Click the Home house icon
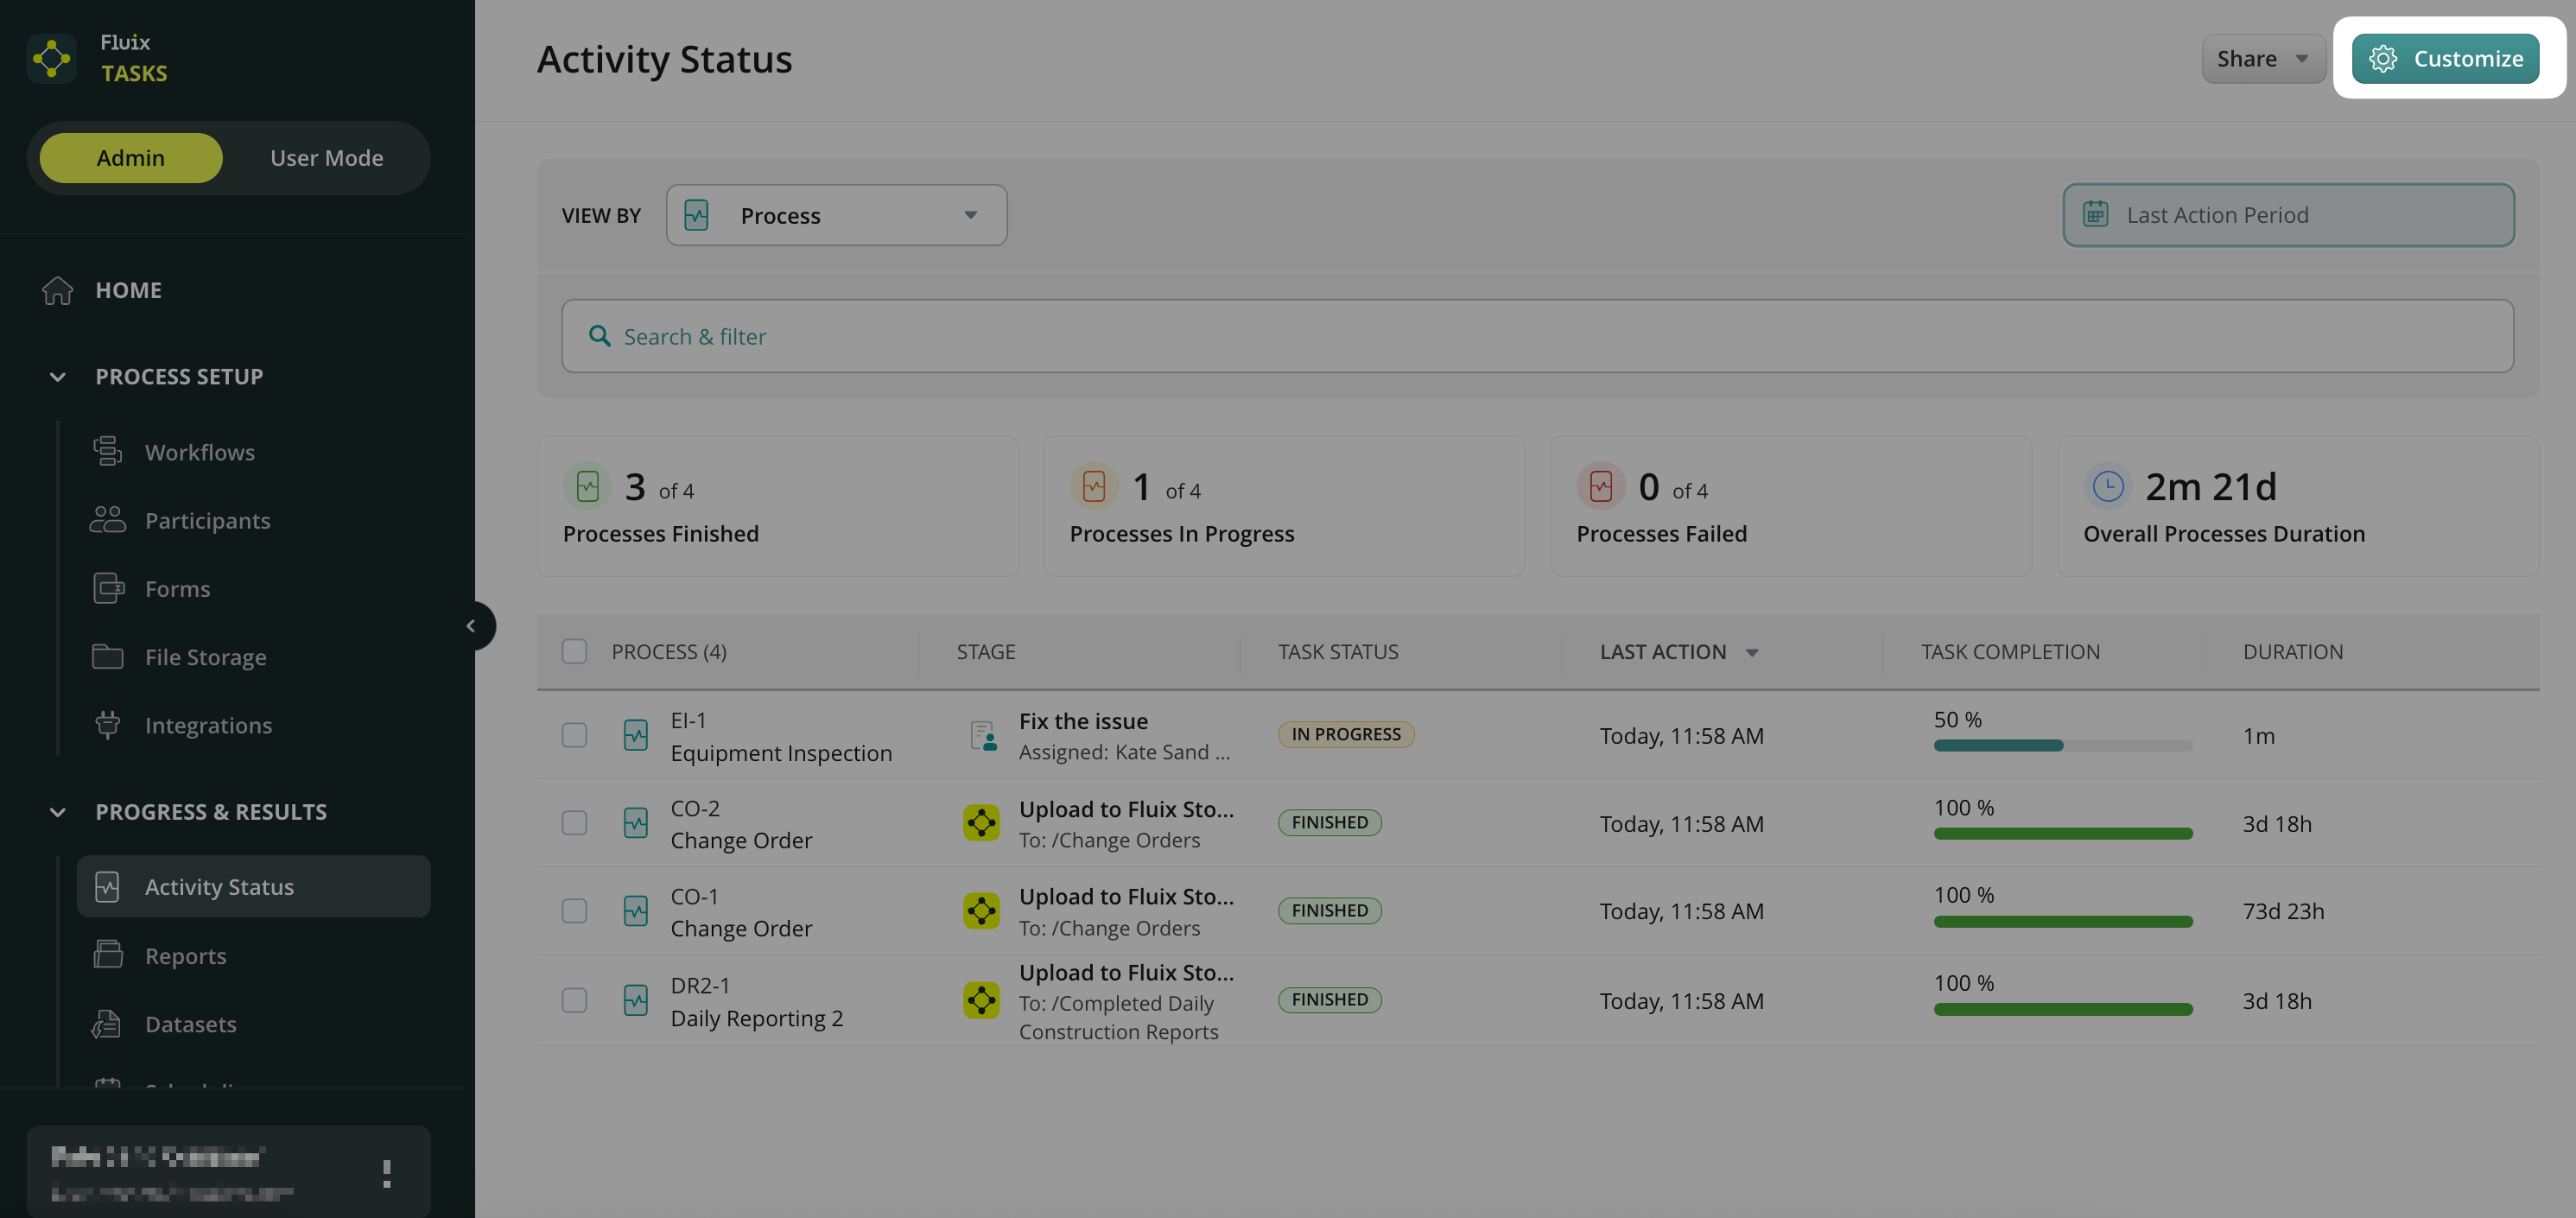Screen dimensions: 2576x1218 (x=58, y=290)
